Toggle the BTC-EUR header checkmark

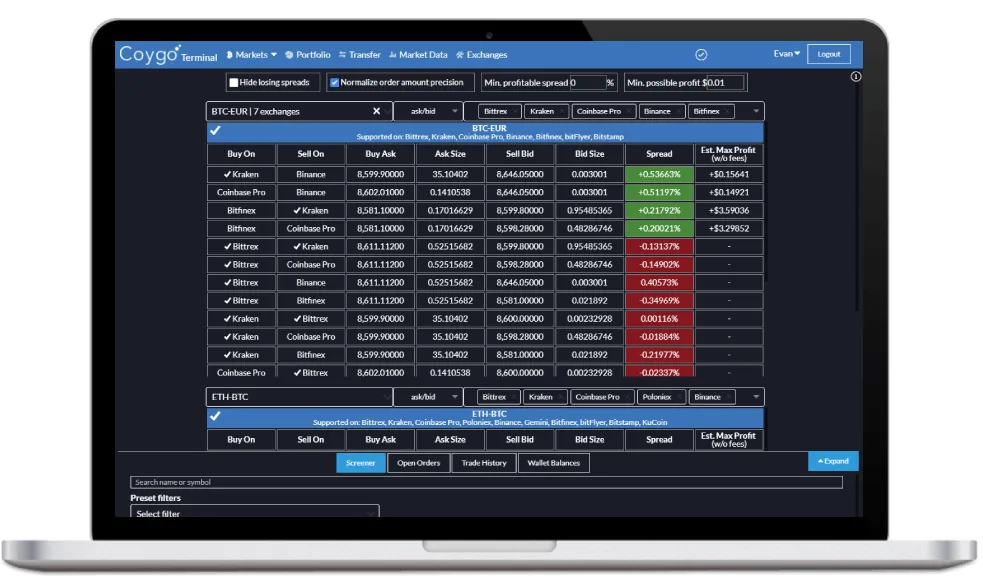pyautogui.click(x=215, y=130)
